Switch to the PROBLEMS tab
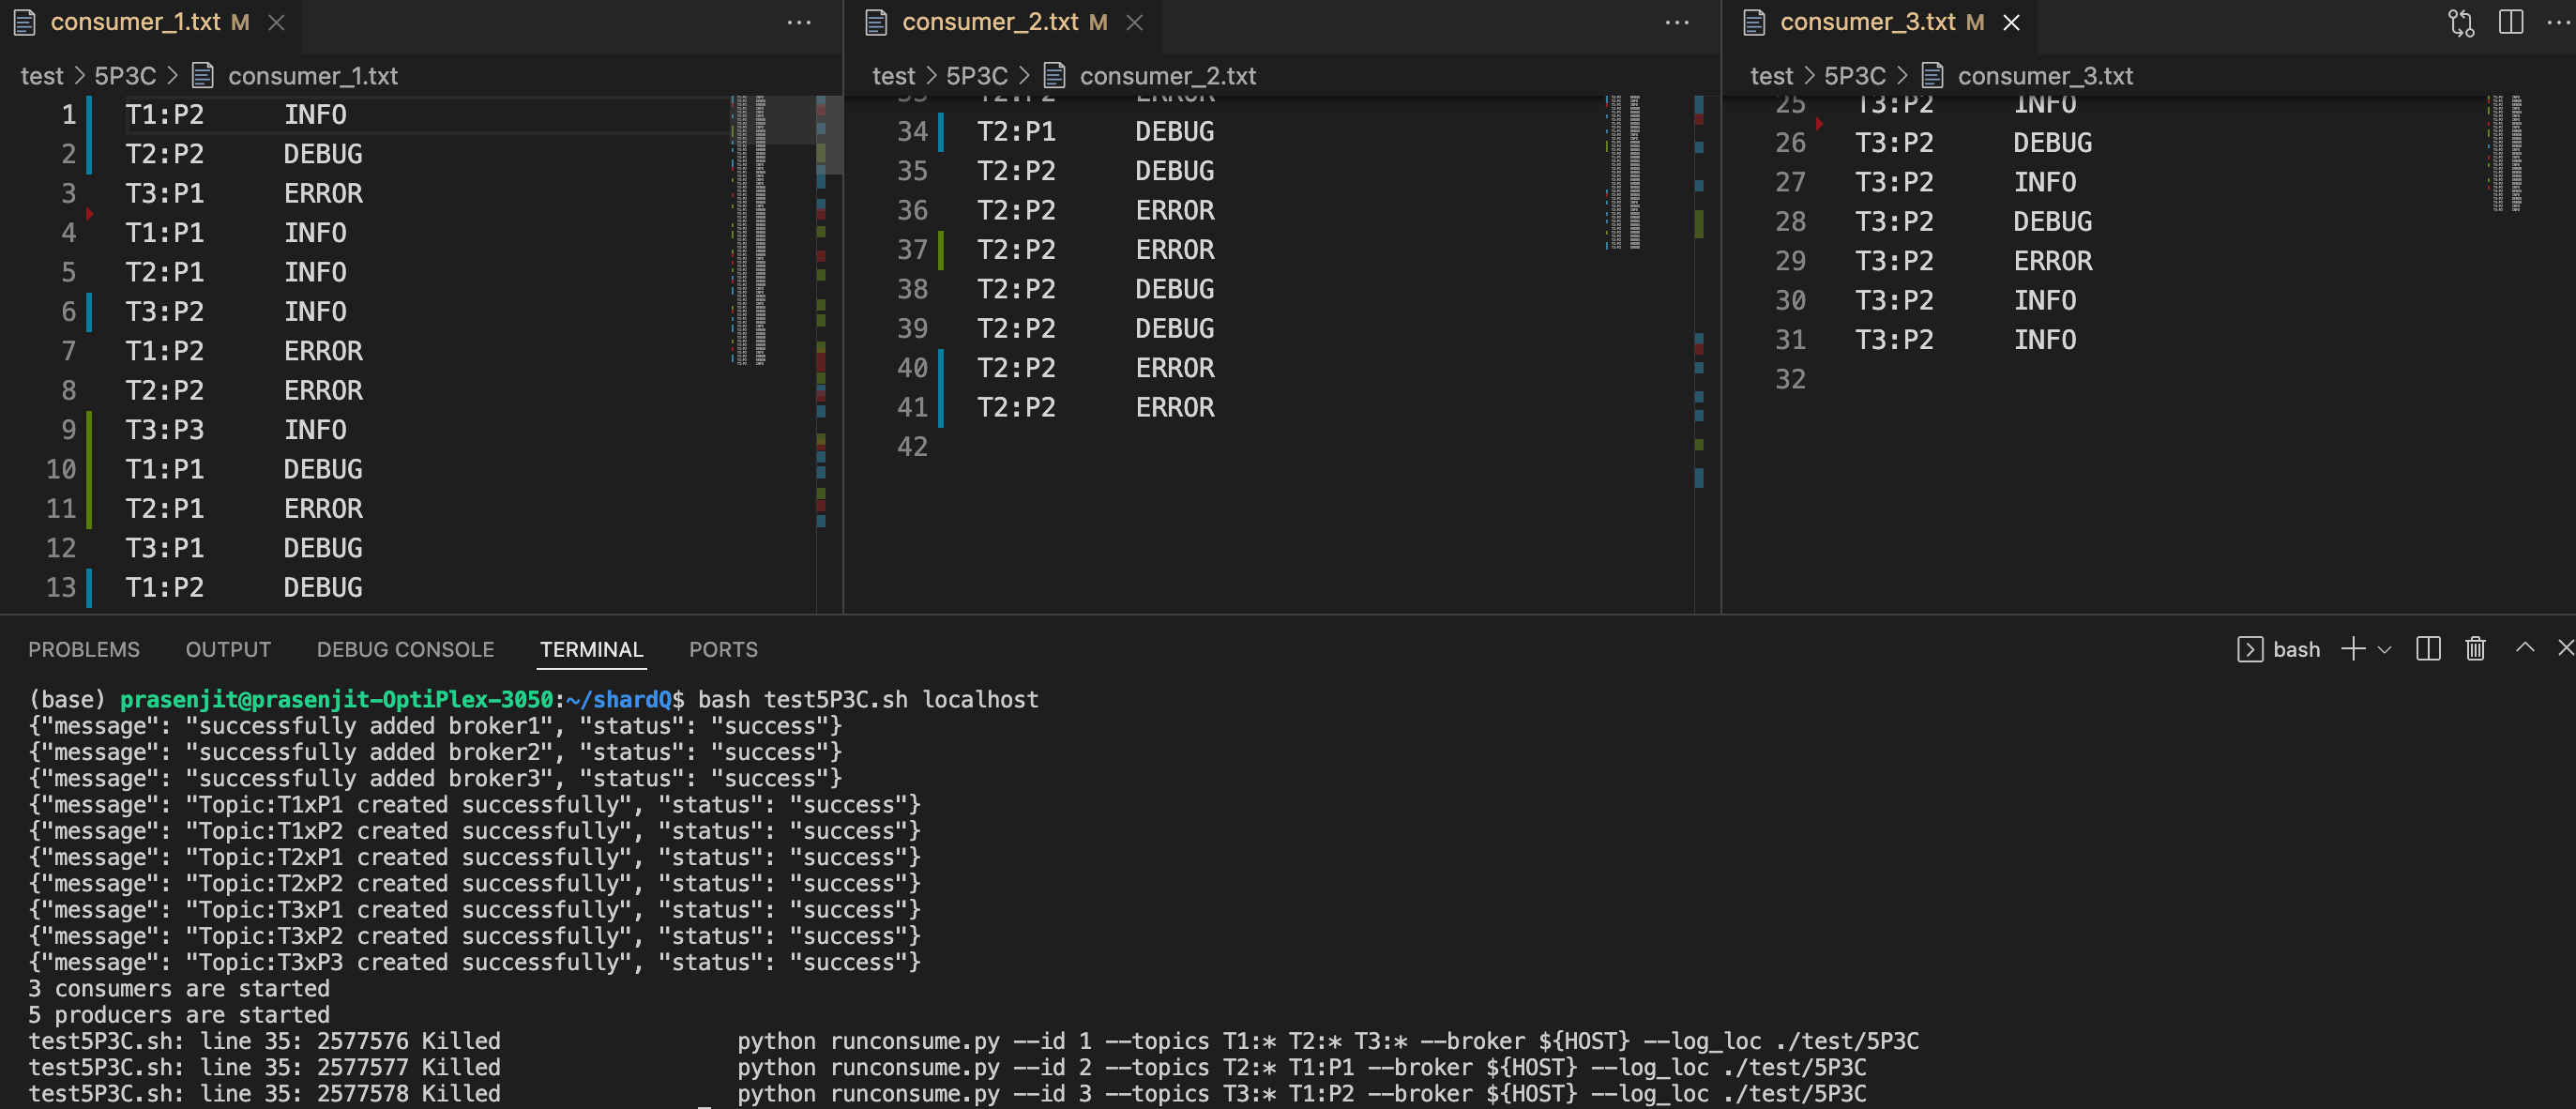The width and height of the screenshot is (2576, 1109). [84, 650]
